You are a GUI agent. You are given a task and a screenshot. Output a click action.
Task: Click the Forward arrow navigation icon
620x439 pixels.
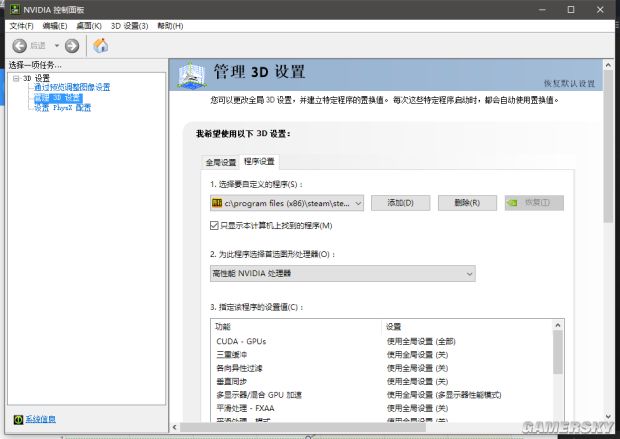tap(71, 45)
